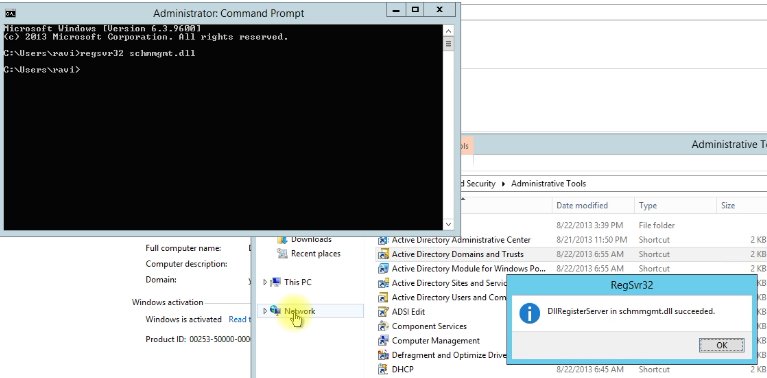Open Command Prompt system menu icon
The width and height of the screenshot is (767, 378).
coord(10,13)
